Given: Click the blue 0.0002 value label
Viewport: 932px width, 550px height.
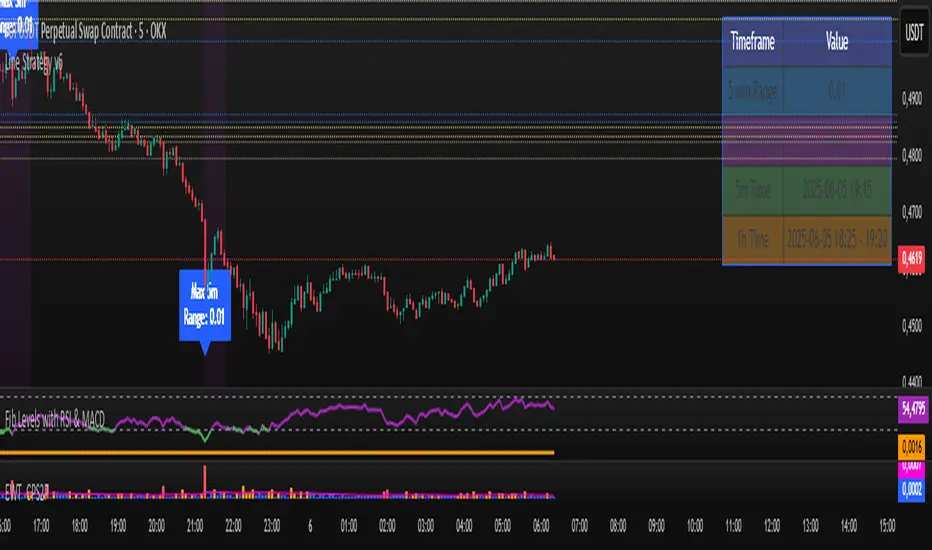Looking at the screenshot, I should click(x=911, y=489).
